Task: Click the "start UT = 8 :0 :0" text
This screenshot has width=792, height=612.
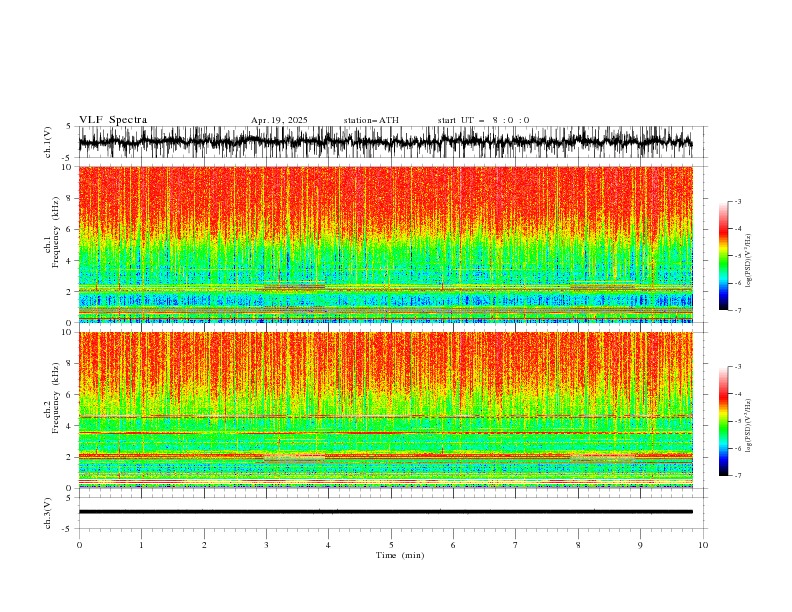Action: pos(483,120)
